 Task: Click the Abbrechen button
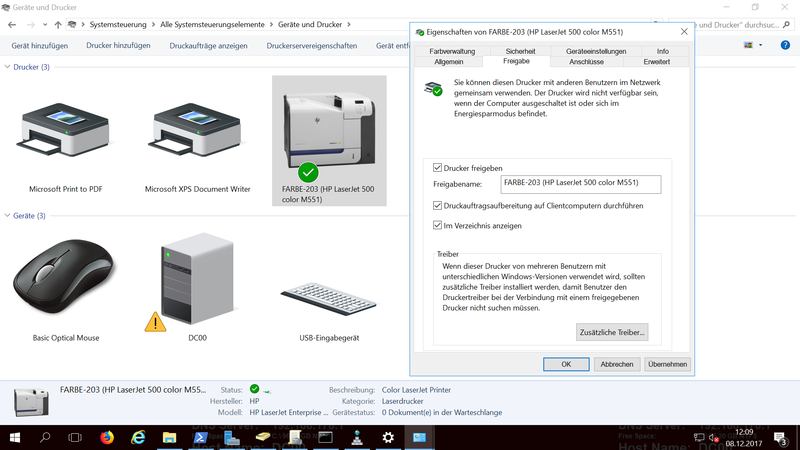tap(617, 364)
